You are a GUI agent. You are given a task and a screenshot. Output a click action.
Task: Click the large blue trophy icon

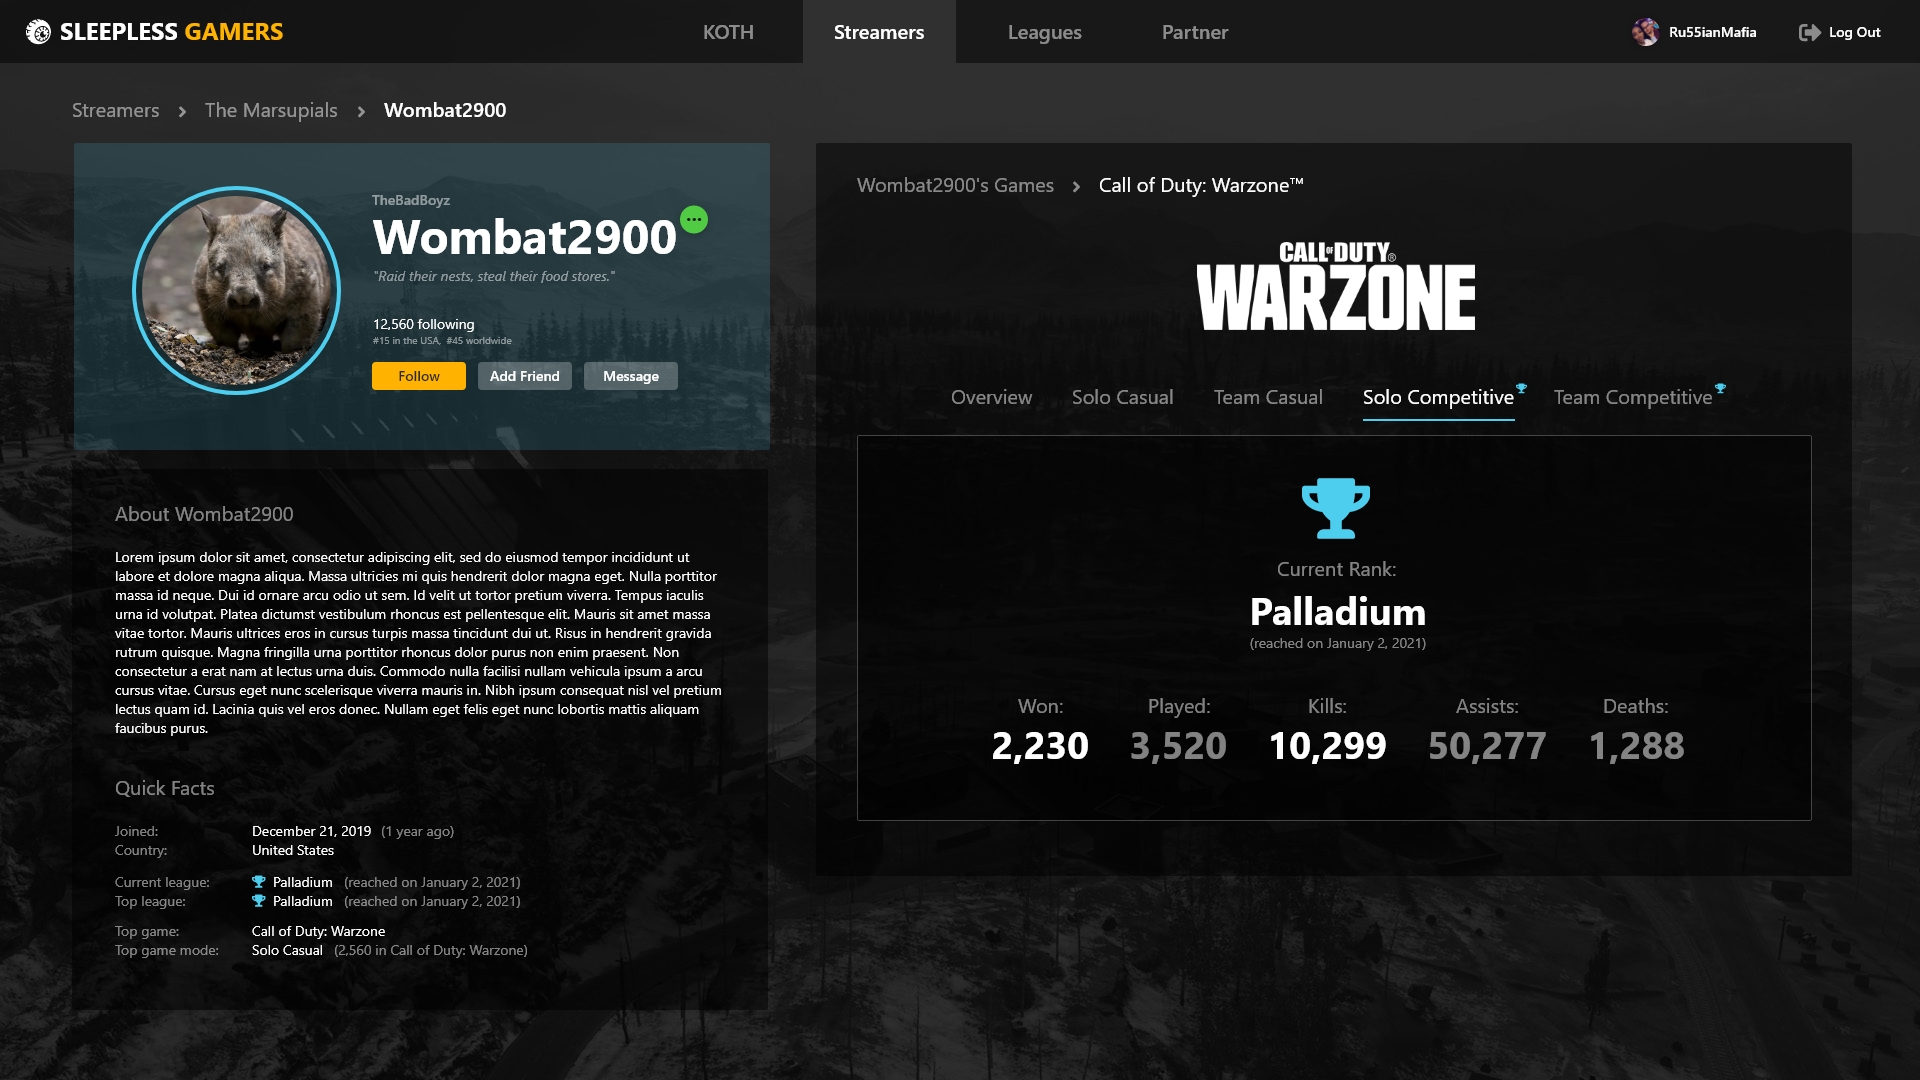[1336, 508]
